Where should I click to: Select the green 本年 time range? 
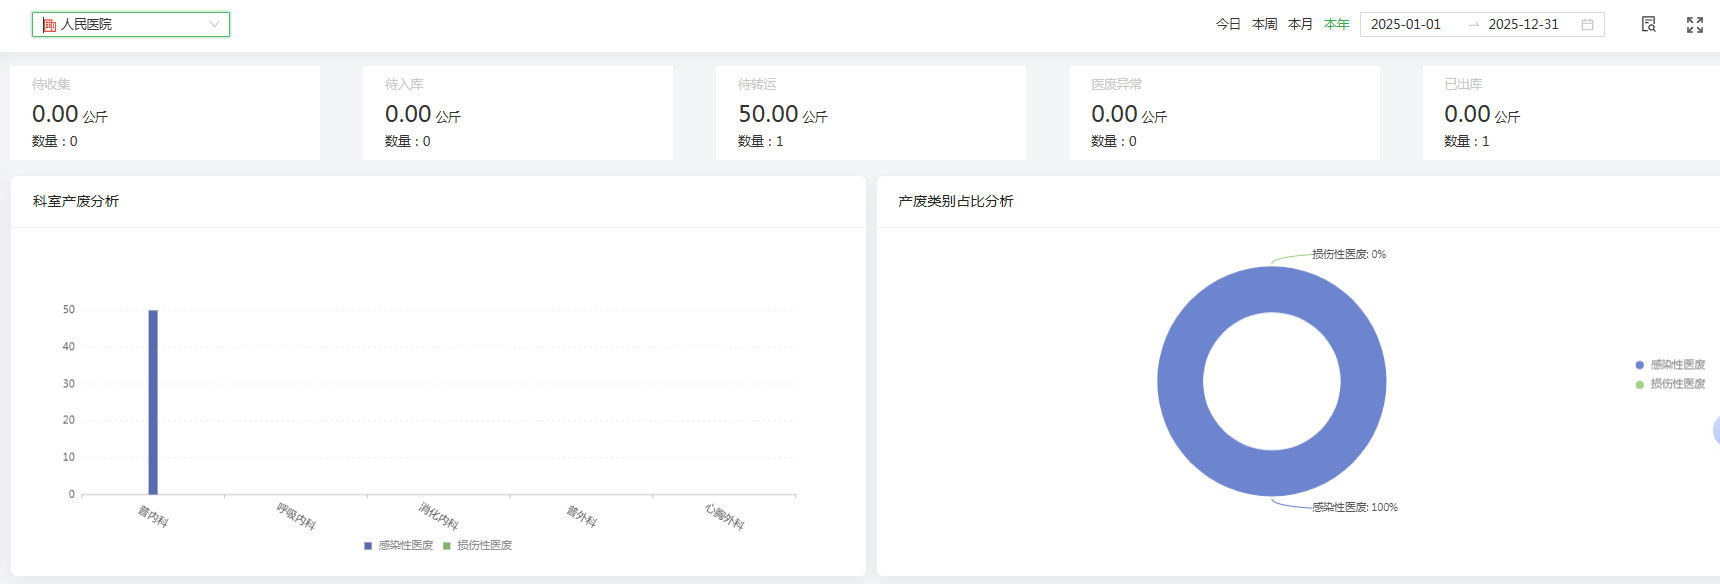(x=1336, y=24)
